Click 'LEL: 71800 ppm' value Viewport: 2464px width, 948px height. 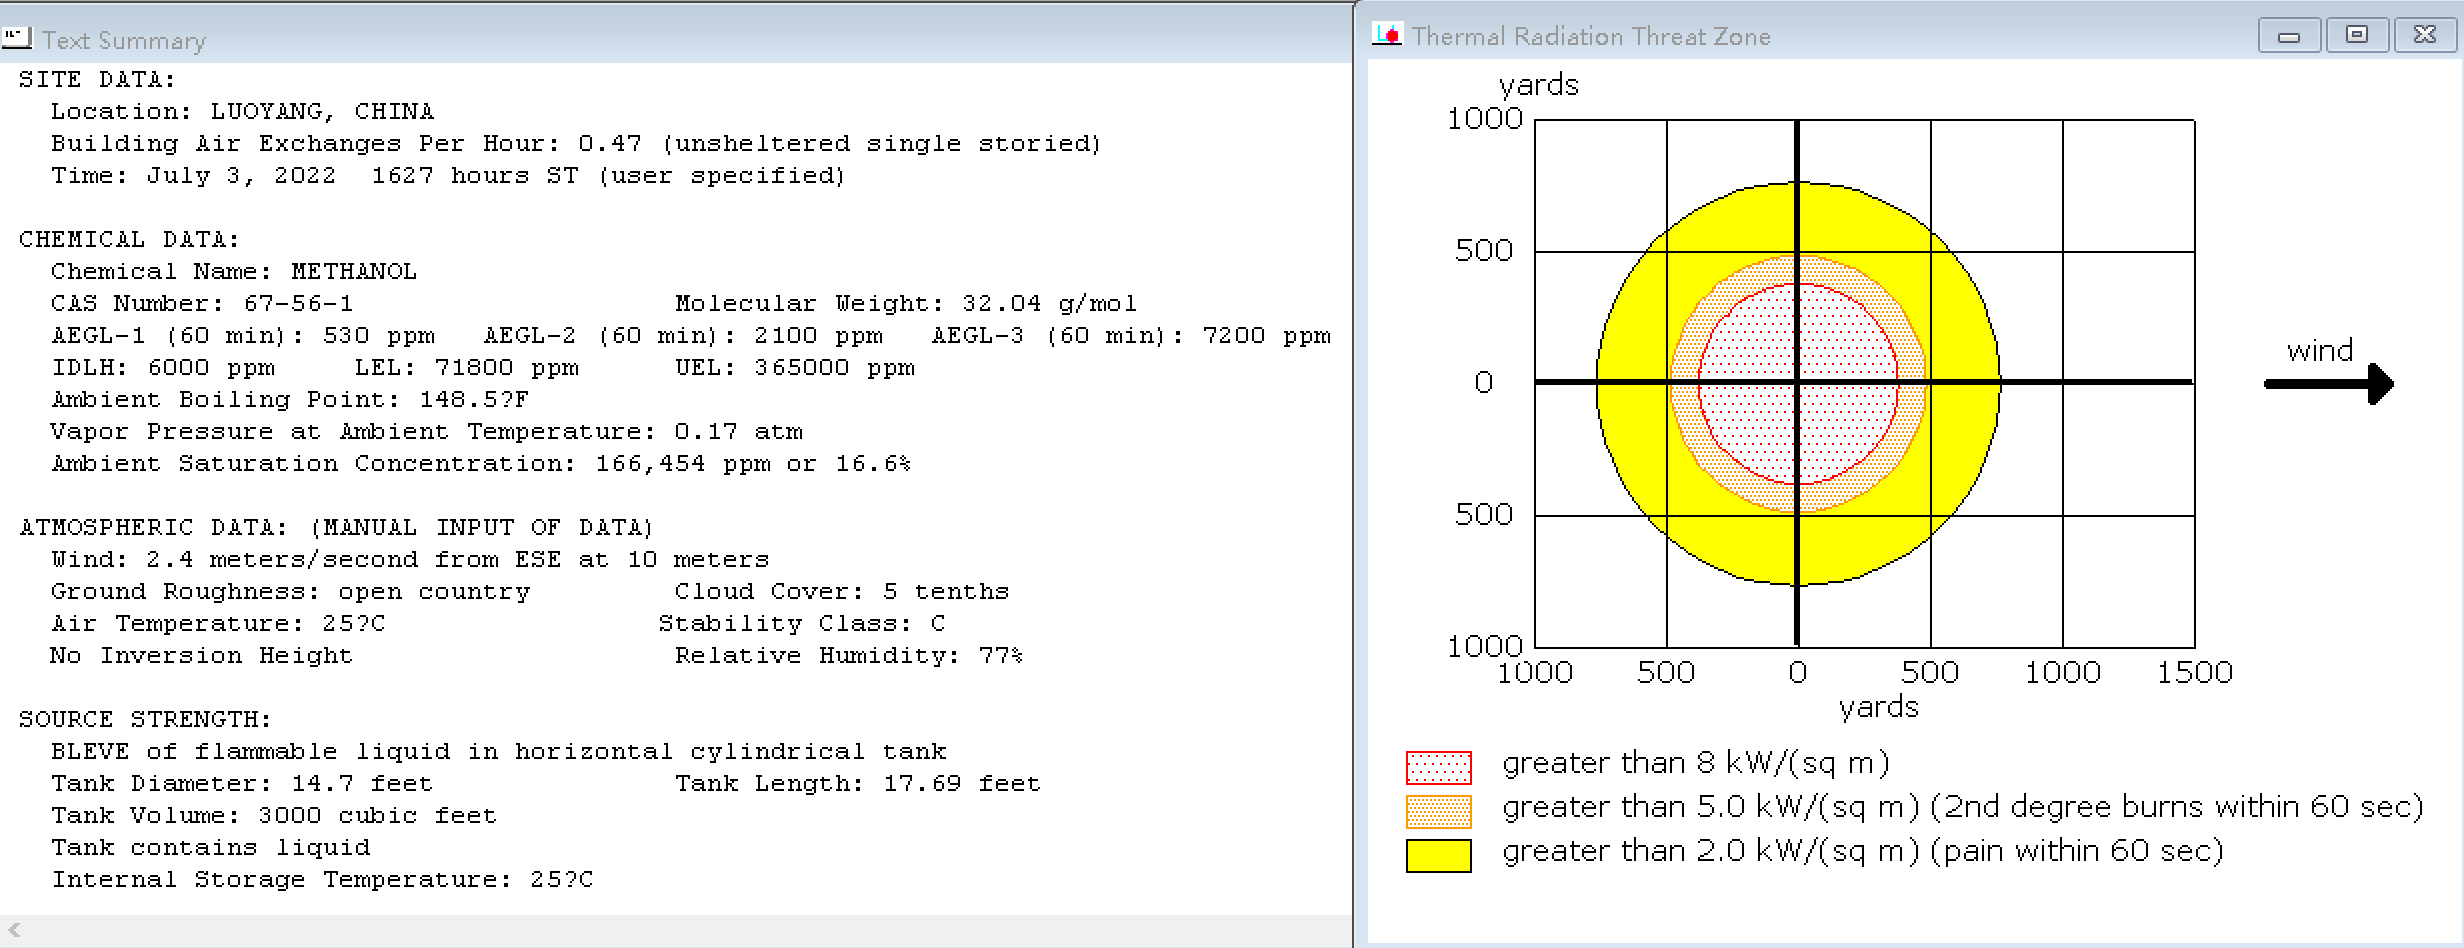[466, 367]
